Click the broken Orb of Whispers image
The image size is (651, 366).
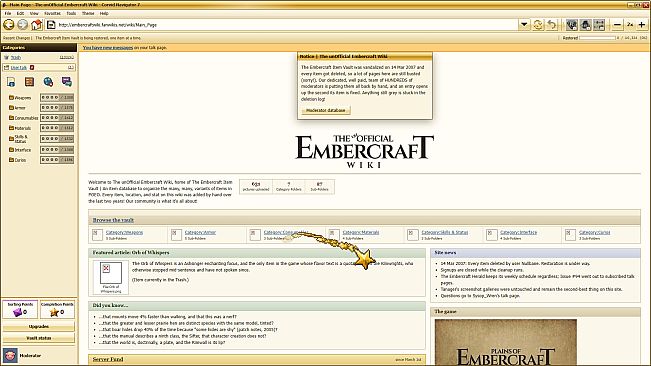[x=111, y=273]
